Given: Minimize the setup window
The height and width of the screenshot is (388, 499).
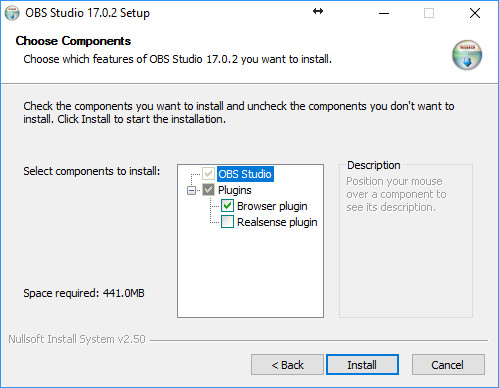Looking at the screenshot, I should click(384, 13).
